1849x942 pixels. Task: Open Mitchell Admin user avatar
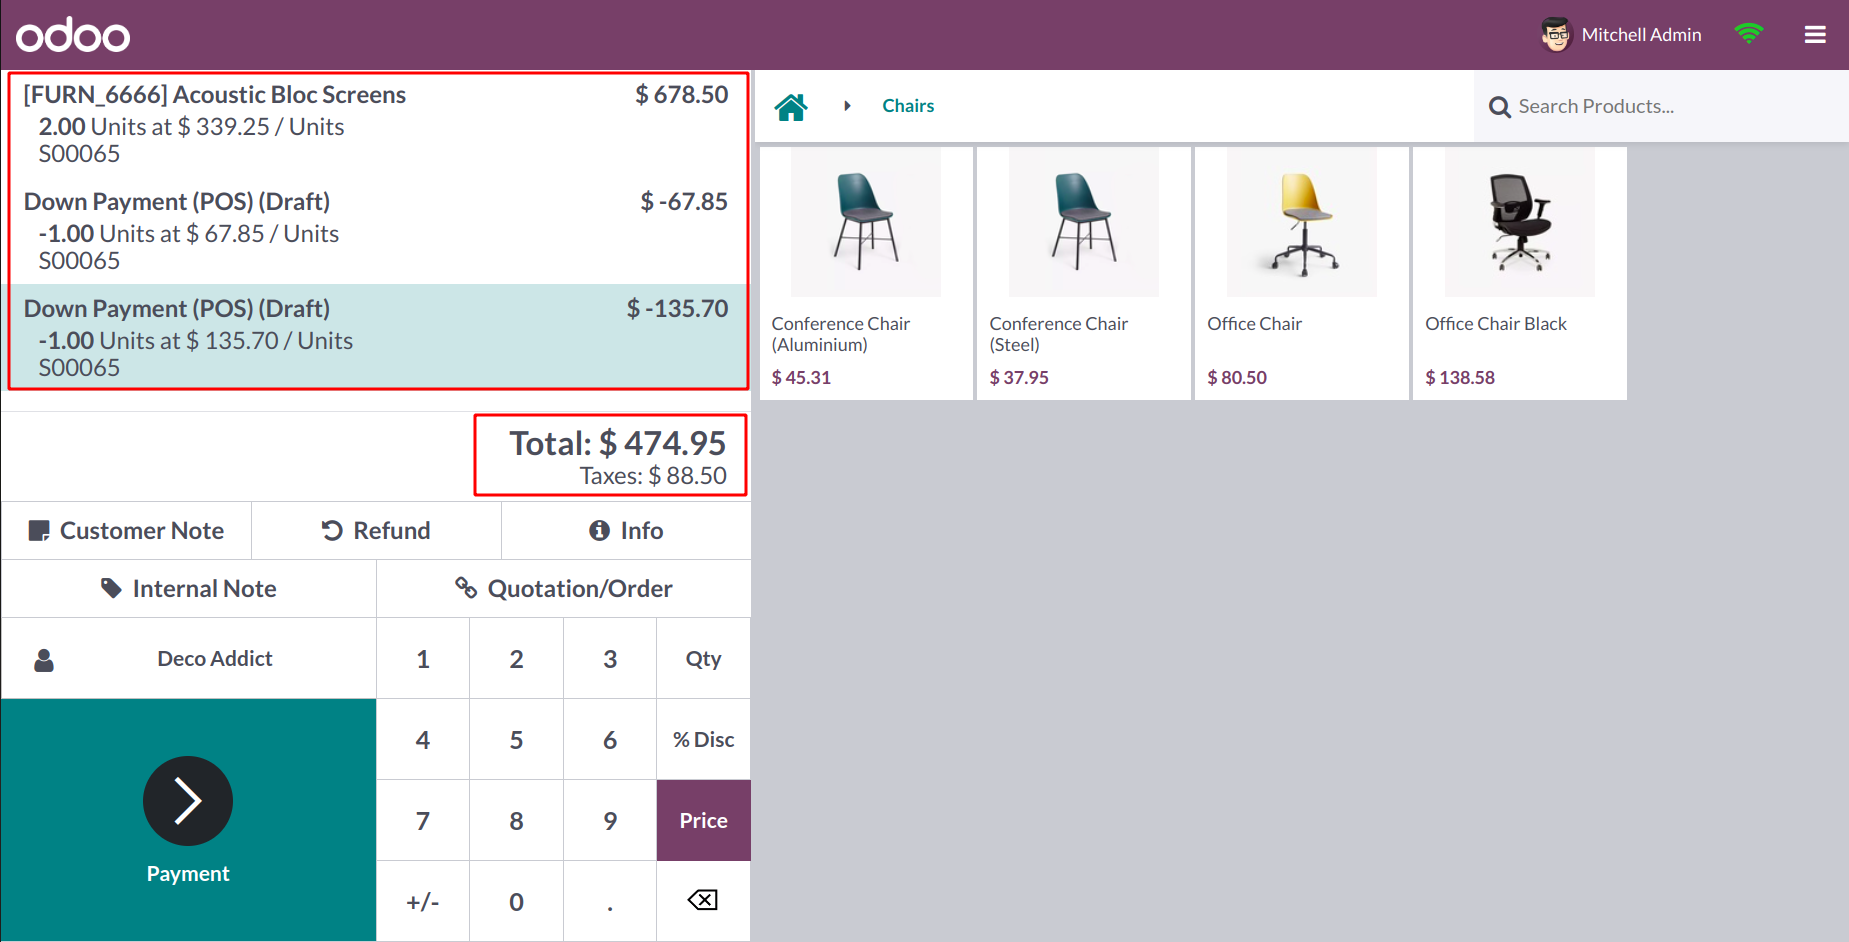click(x=1556, y=35)
